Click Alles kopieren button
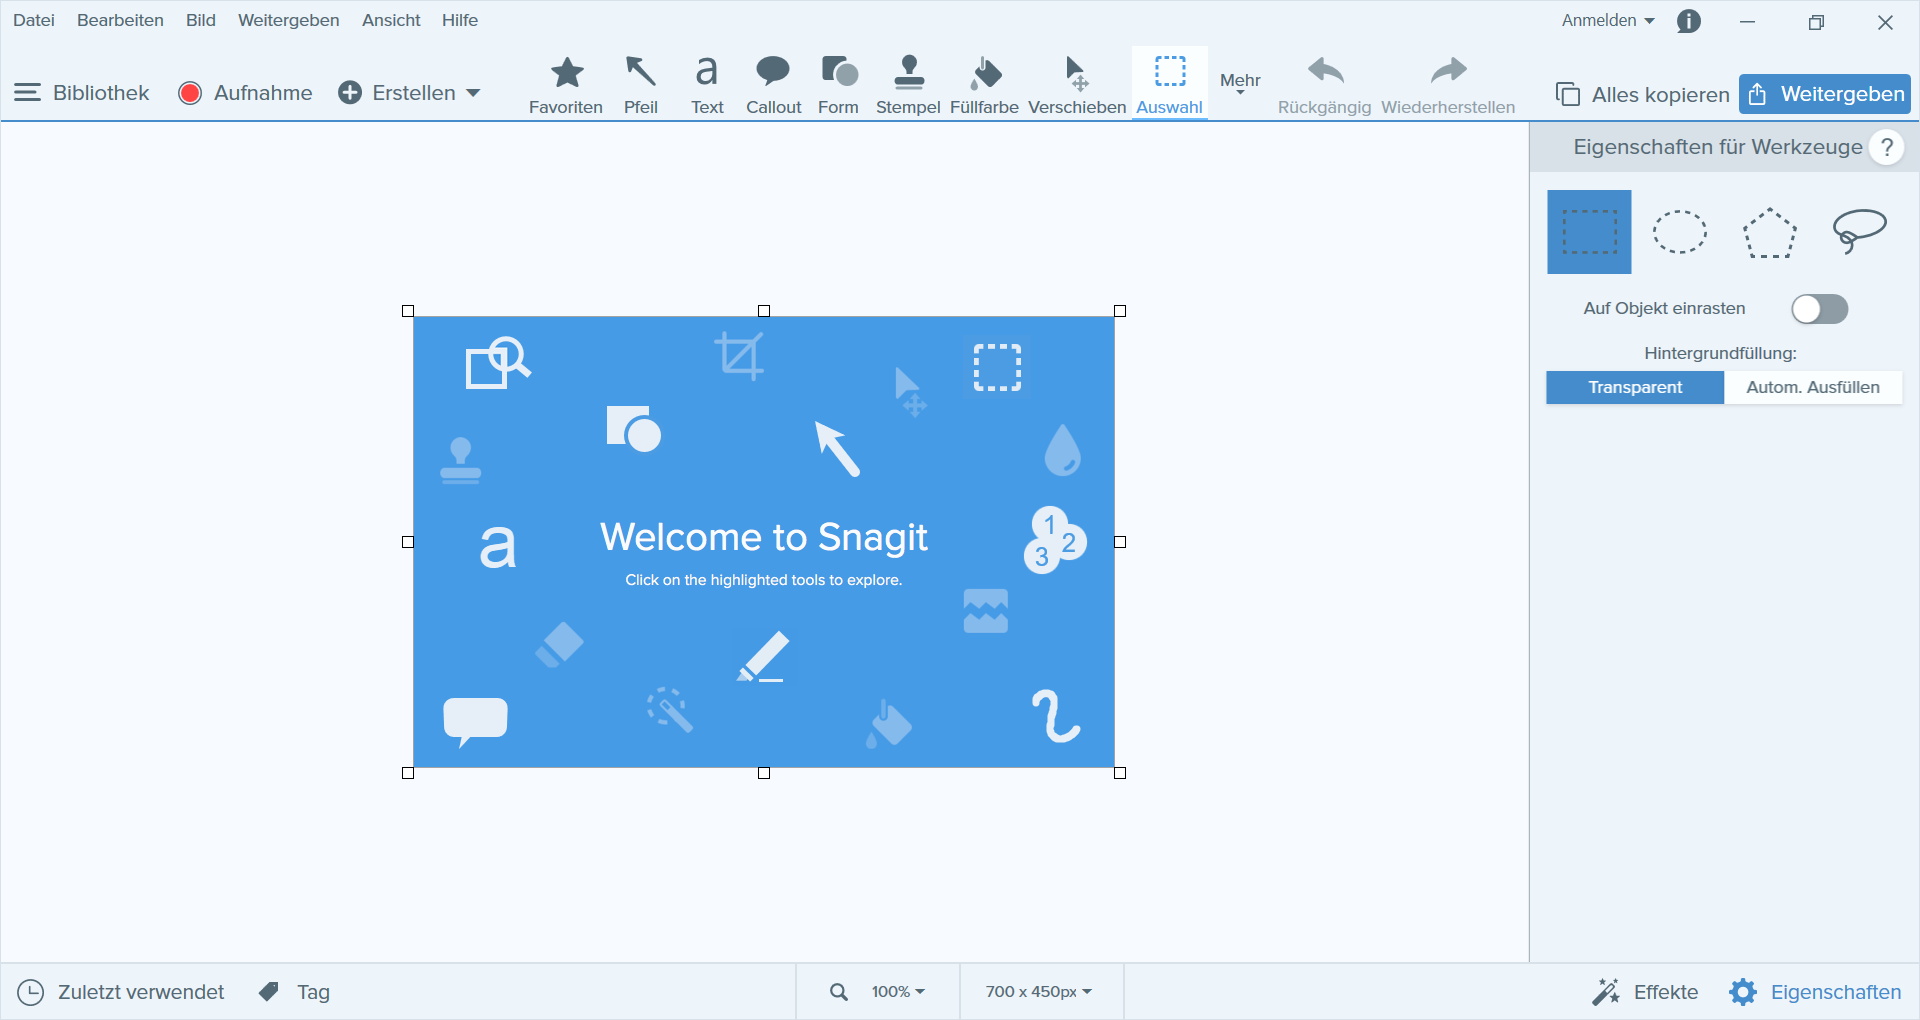 (x=1643, y=94)
